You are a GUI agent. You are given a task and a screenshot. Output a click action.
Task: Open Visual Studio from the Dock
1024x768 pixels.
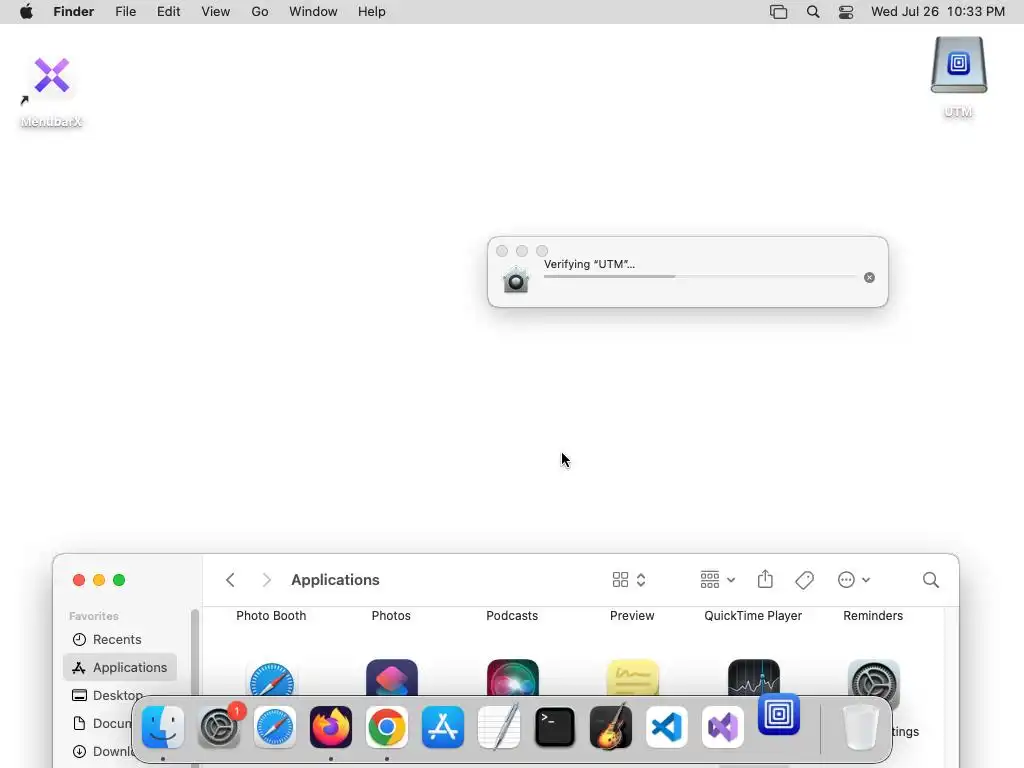(x=723, y=727)
